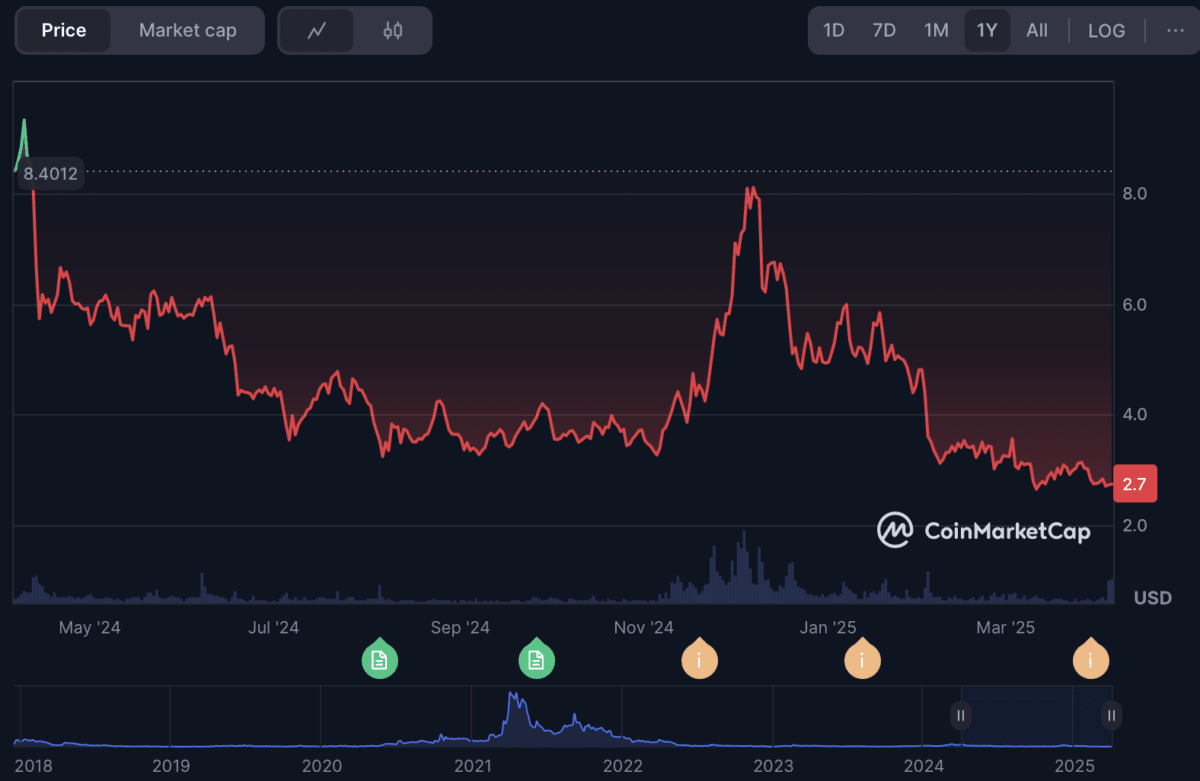Click the 2018 label on the overview timeline
Screen dimensions: 1200x781
tap(34, 766)
